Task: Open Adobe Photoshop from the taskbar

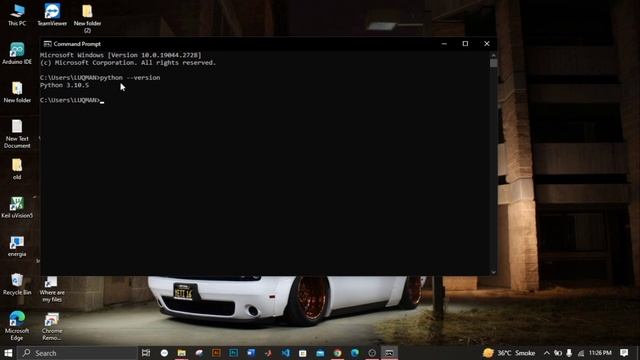Action: coord(233,353)
